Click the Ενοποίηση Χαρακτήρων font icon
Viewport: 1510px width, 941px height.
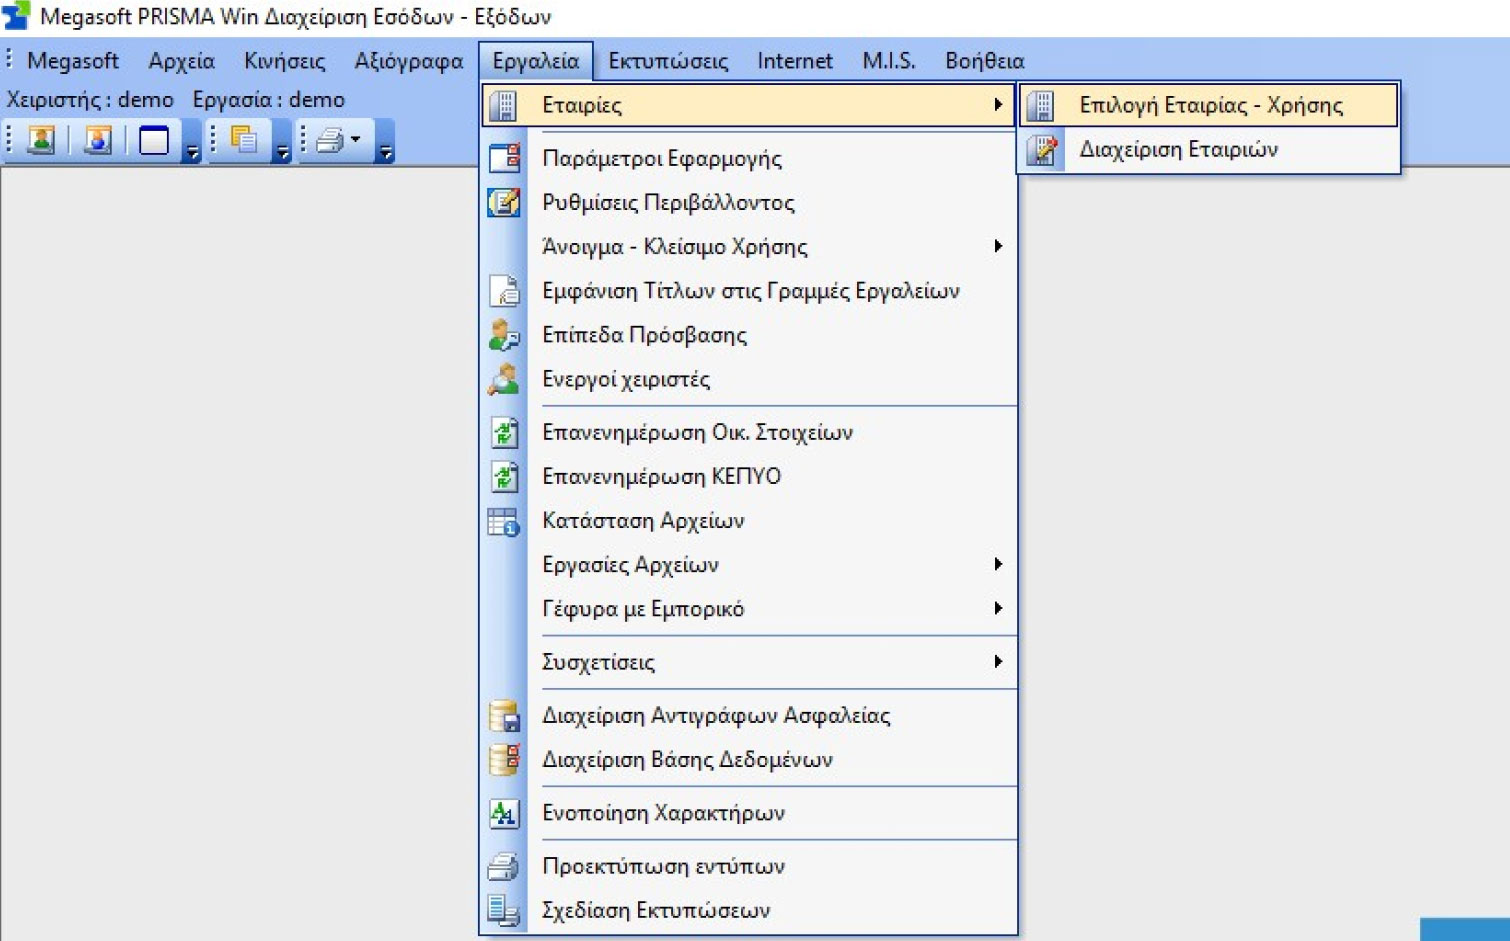click(x=504, y=814)
